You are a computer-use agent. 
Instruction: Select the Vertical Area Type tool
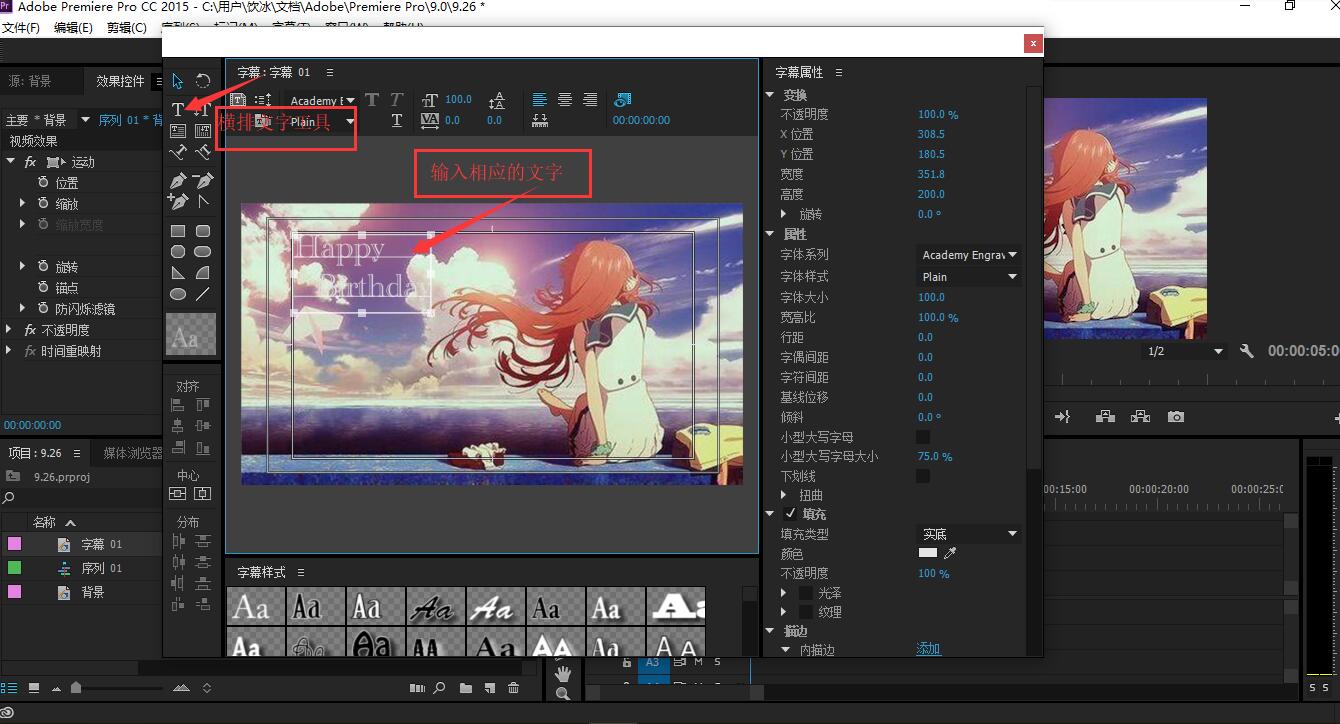(x=203, y=131)
